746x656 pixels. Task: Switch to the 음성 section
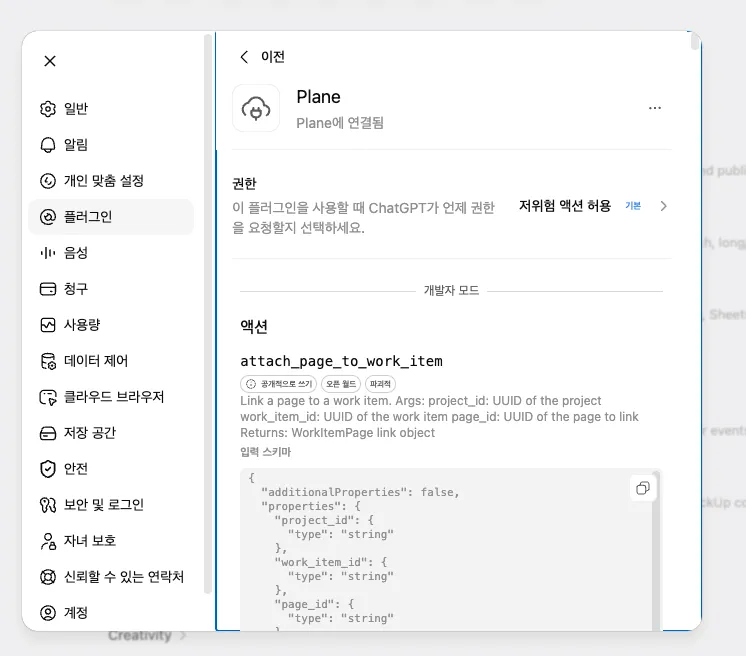pos(111,253)
